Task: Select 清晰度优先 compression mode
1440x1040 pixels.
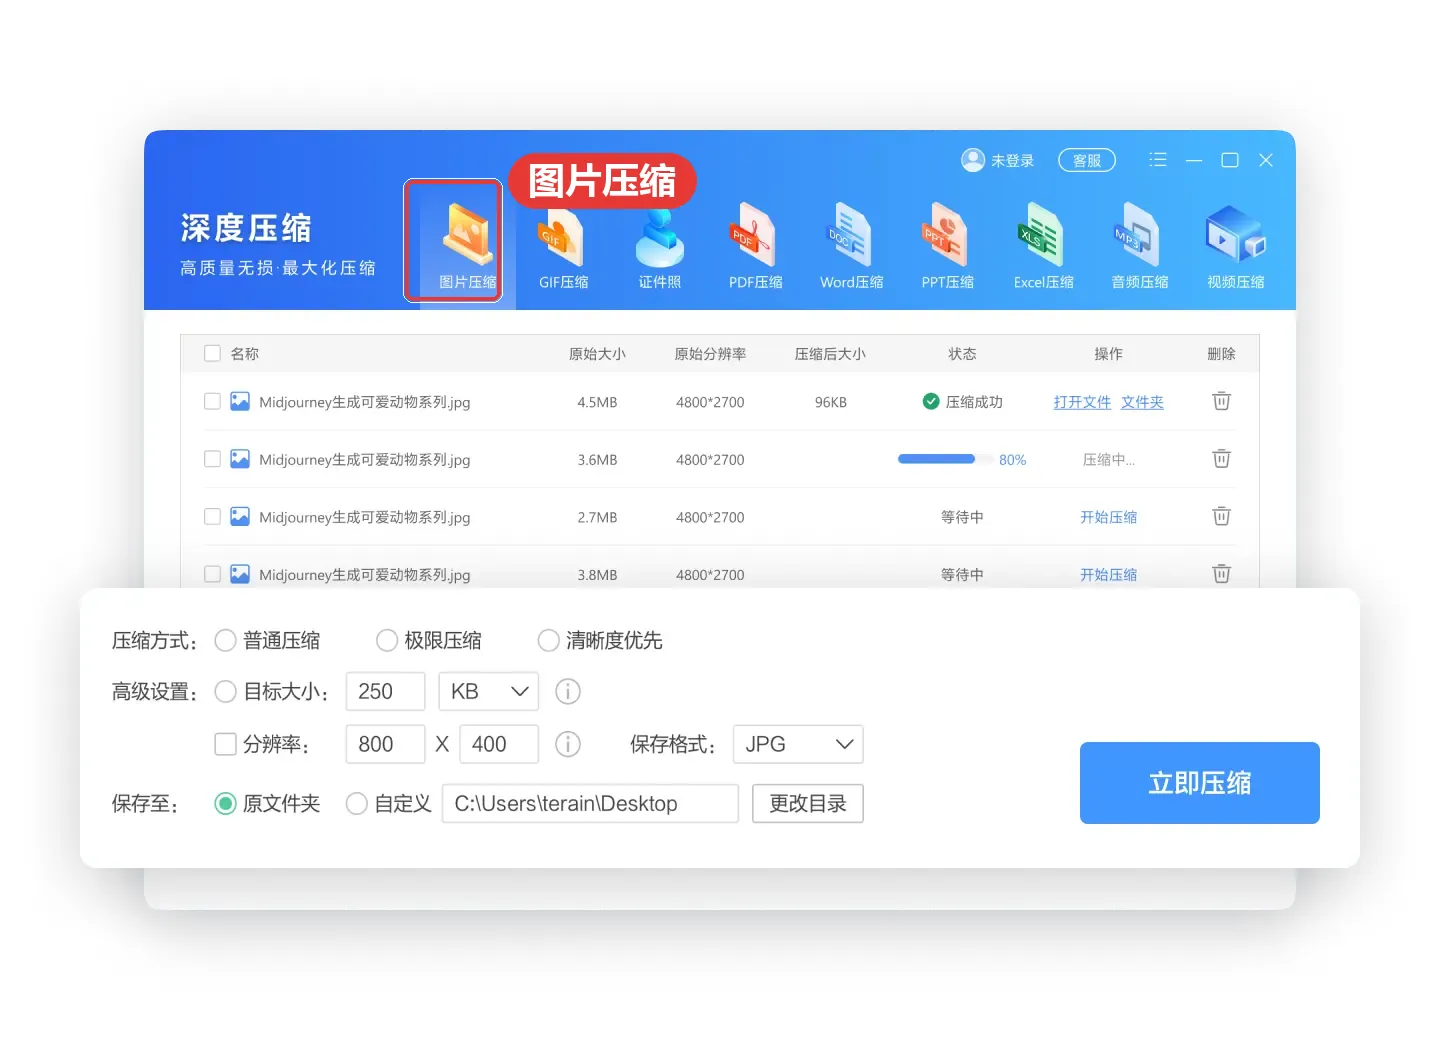Action: [548, 640]
